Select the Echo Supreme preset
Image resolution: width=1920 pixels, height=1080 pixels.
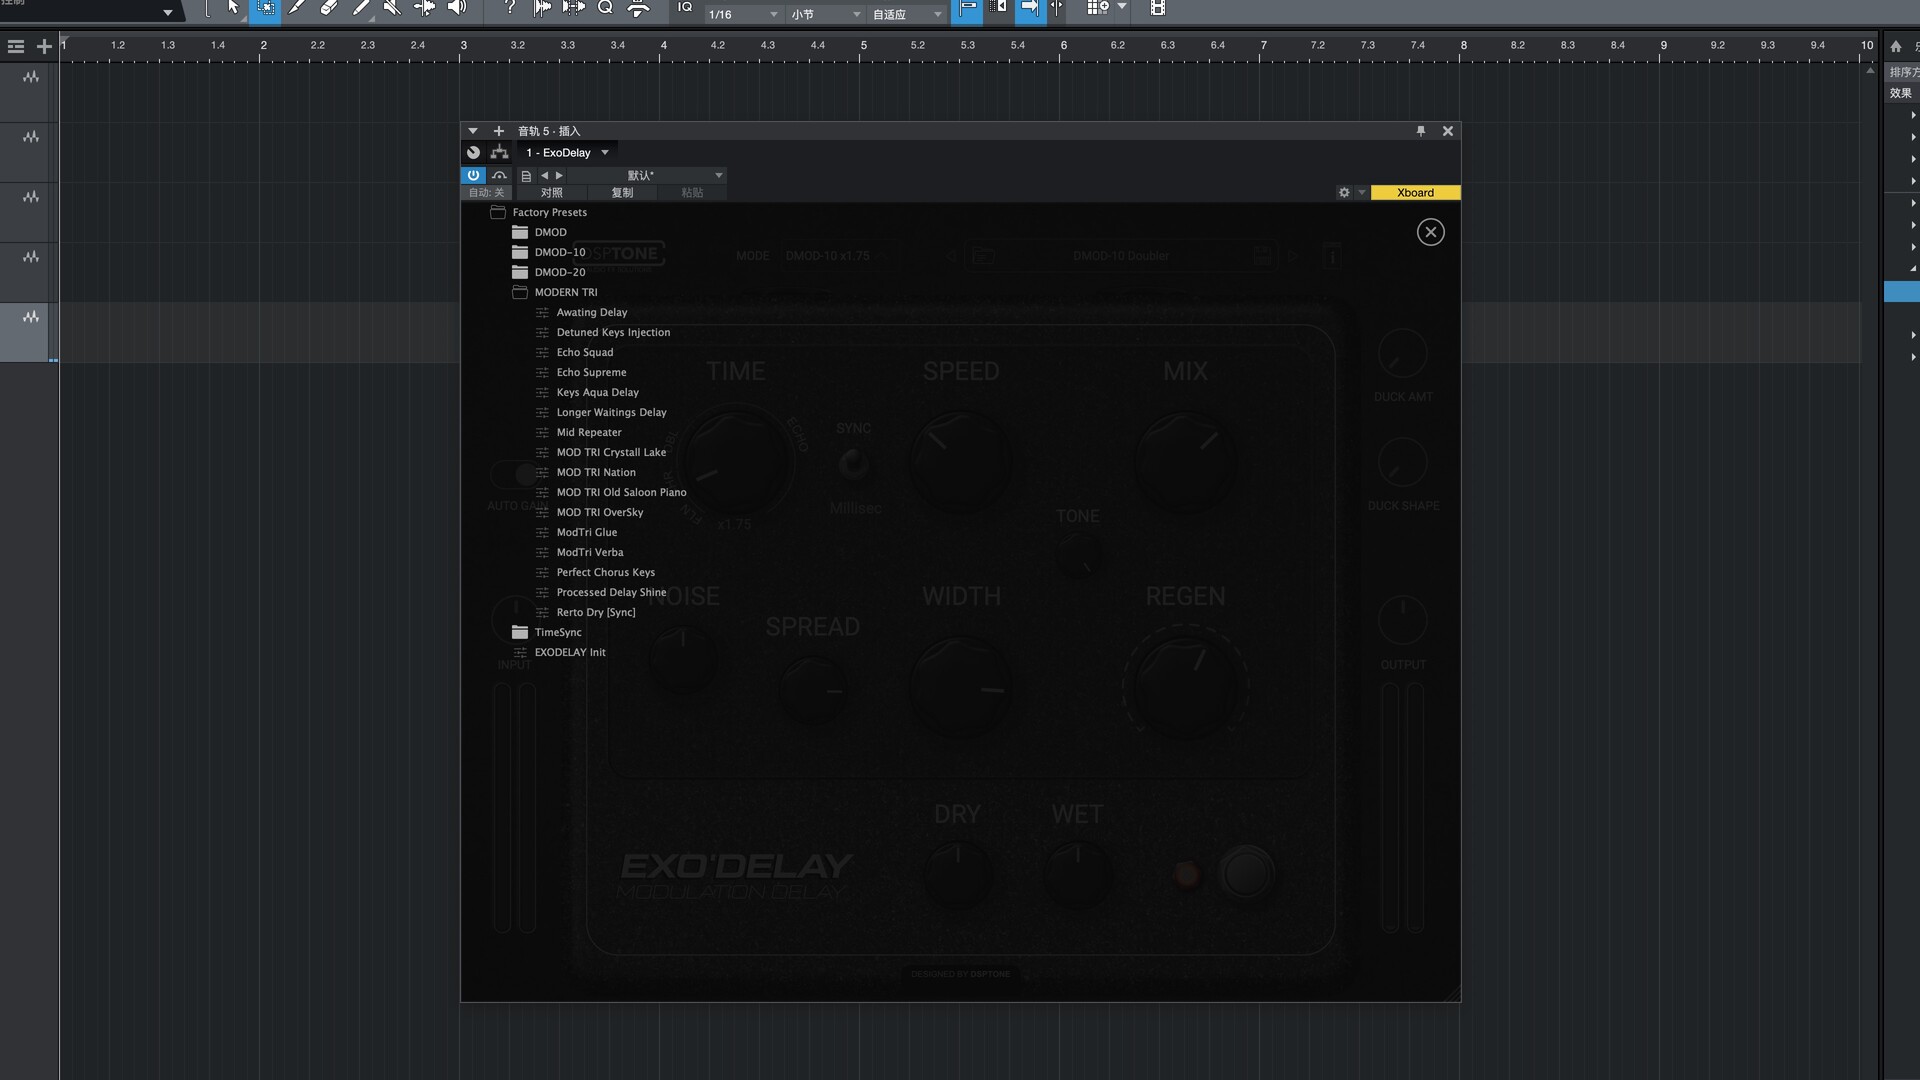[x=591, y=372]
